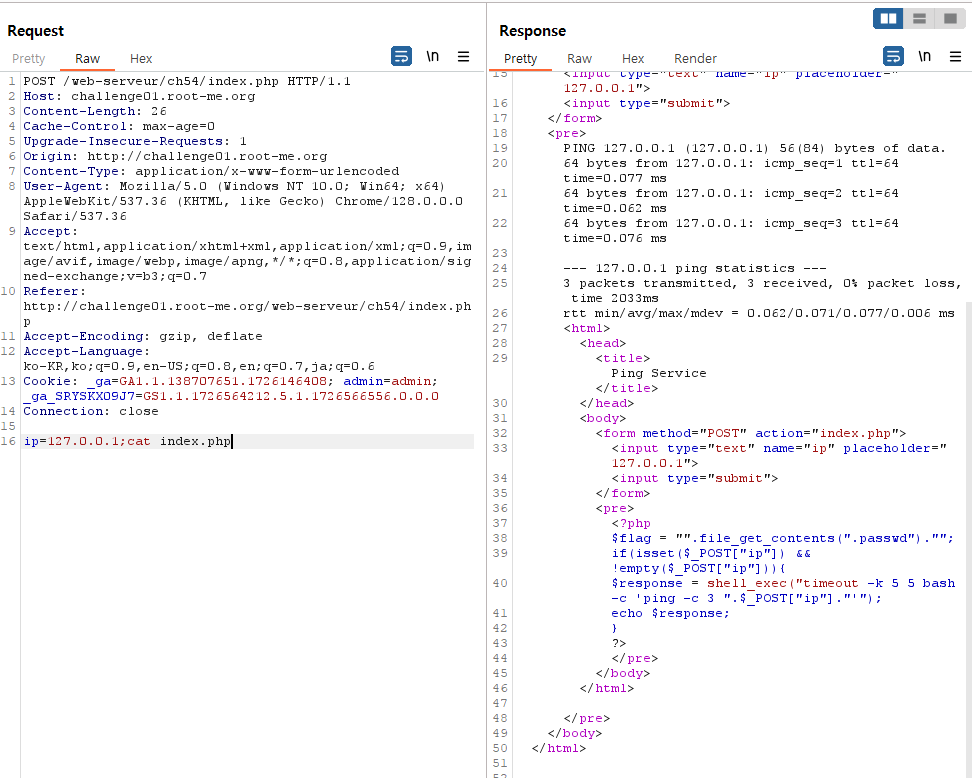Switch Request view to Hex tab

point(141,58)
